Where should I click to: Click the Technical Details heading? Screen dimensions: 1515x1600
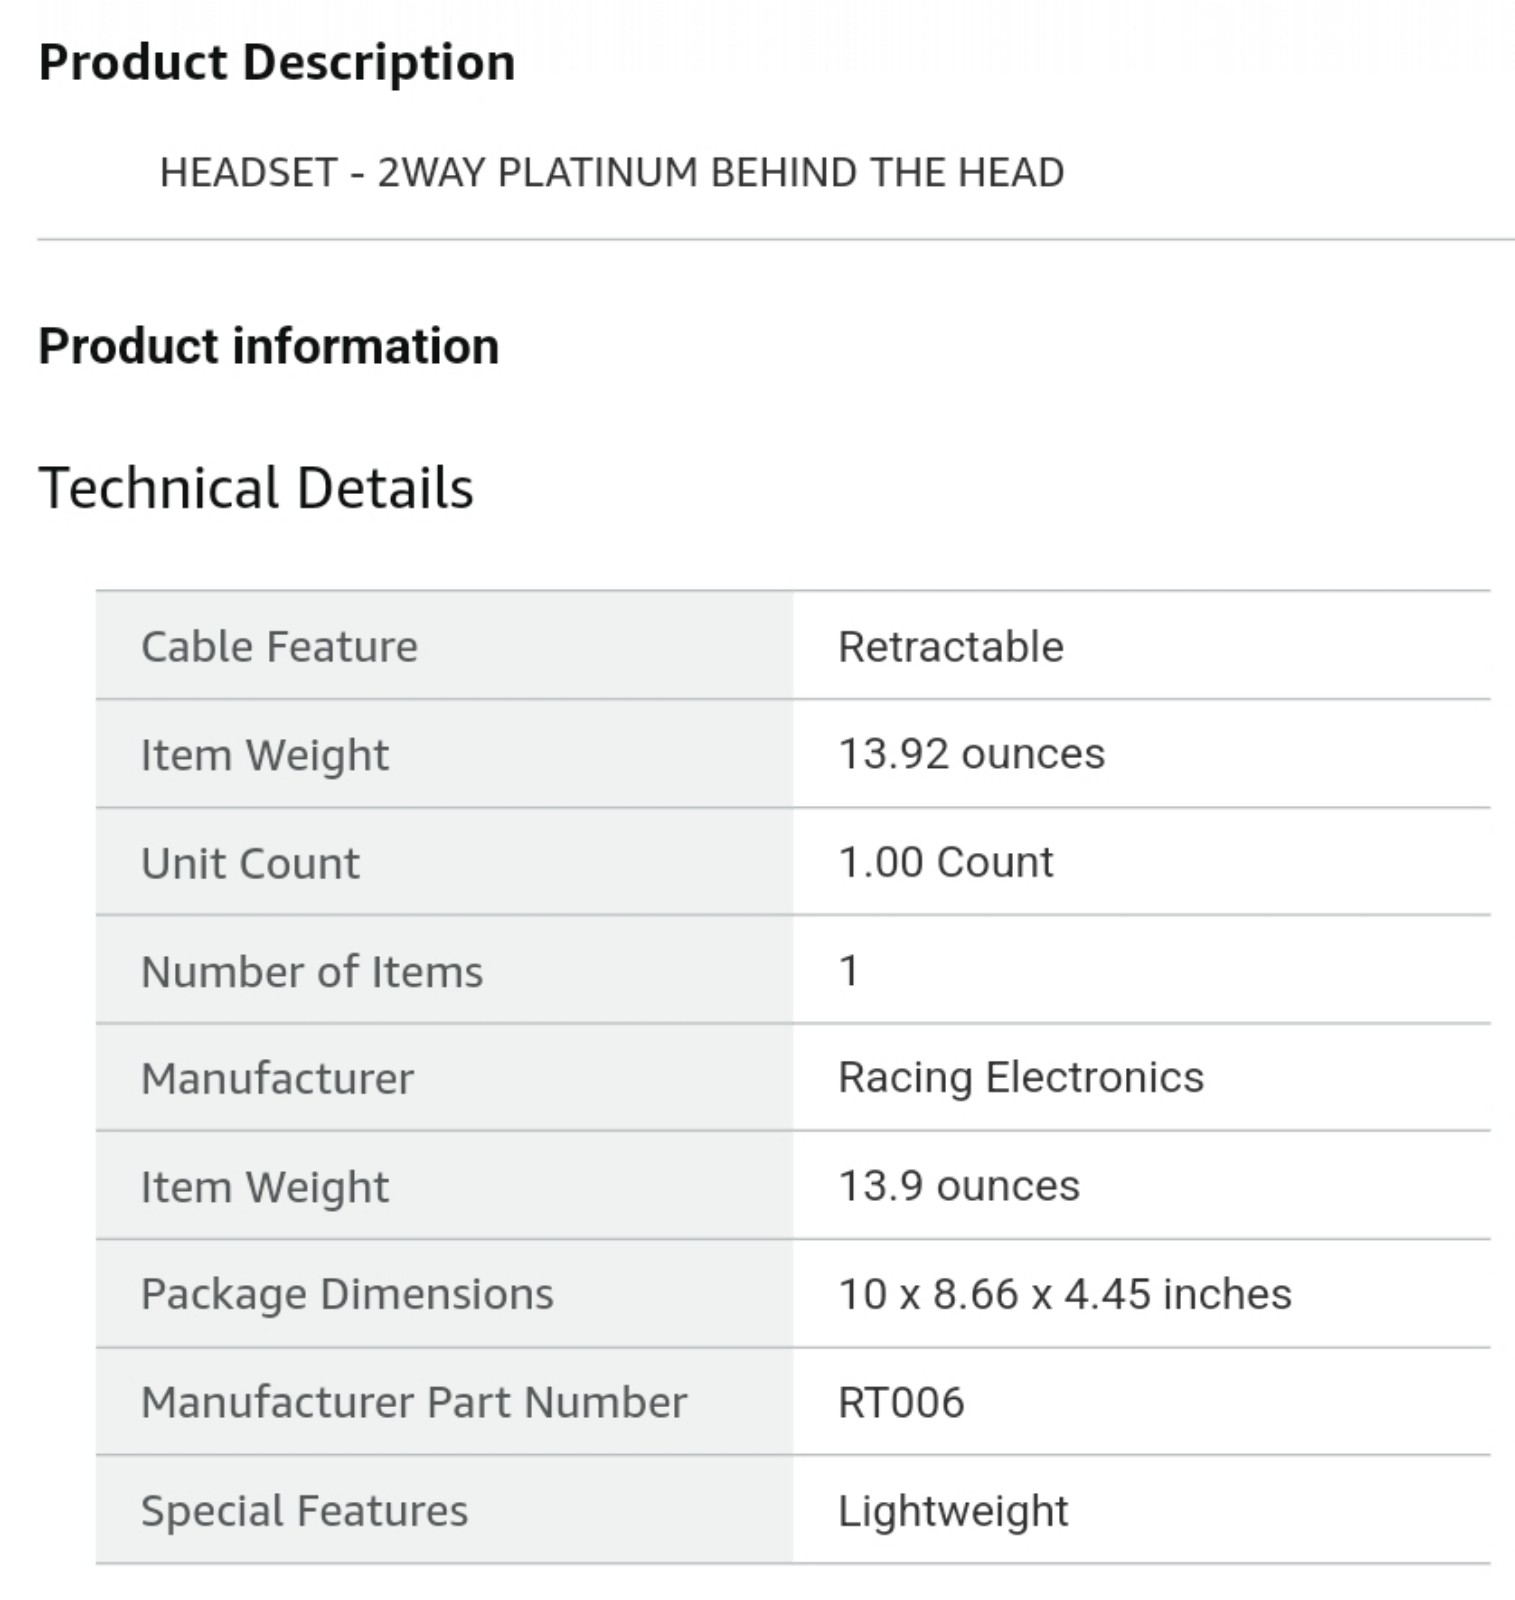pos(256,488)
